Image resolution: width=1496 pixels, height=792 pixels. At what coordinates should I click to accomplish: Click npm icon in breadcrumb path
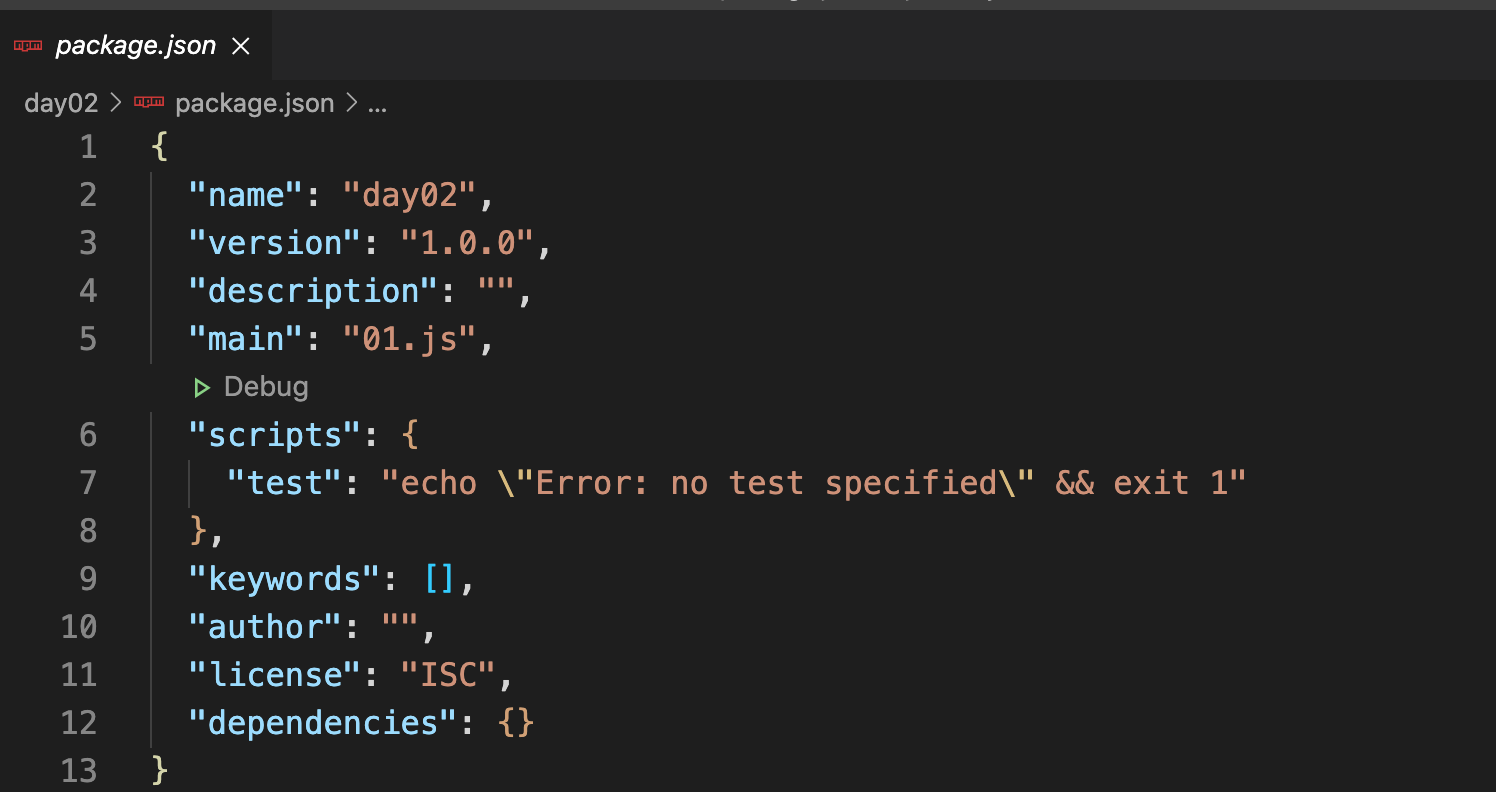149,103
